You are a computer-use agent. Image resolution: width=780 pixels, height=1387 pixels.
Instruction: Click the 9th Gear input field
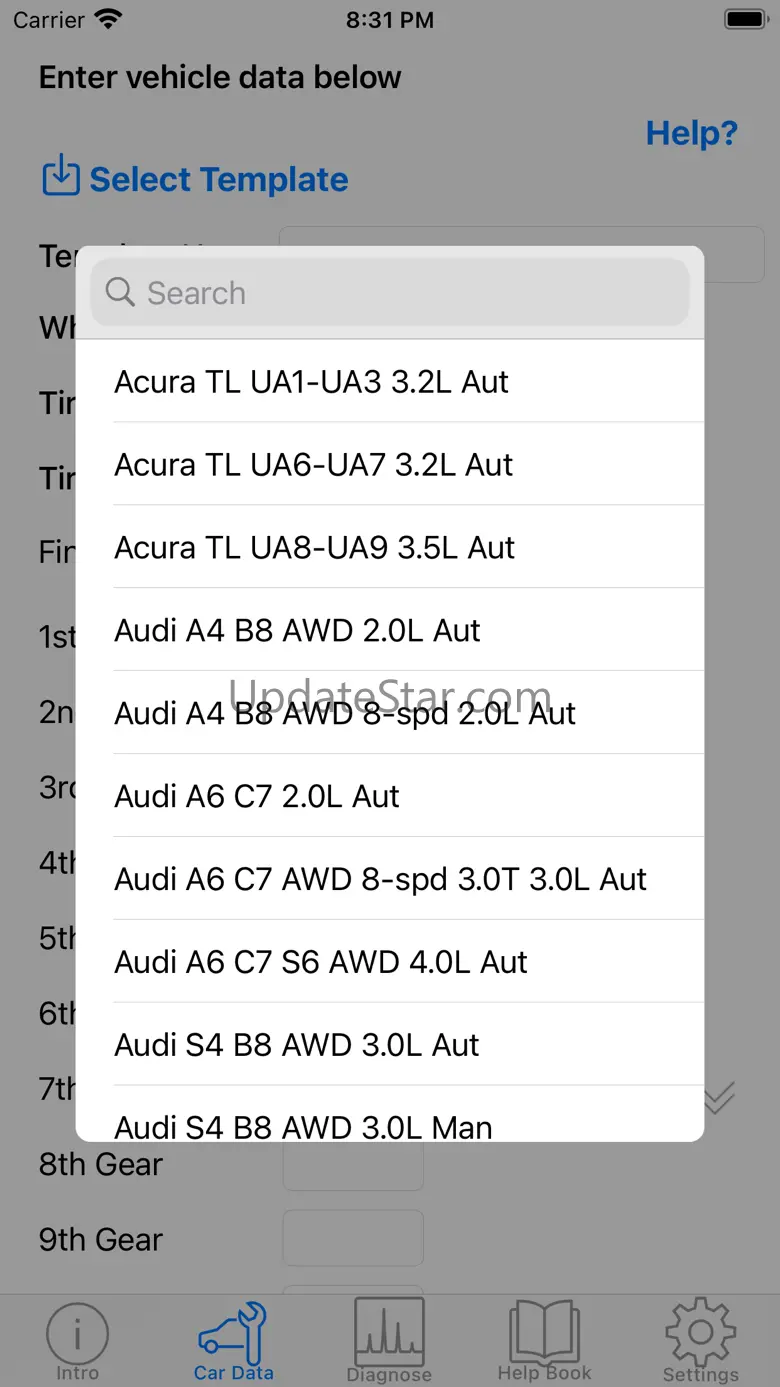pyautogui.click(x=353, y=1239)
